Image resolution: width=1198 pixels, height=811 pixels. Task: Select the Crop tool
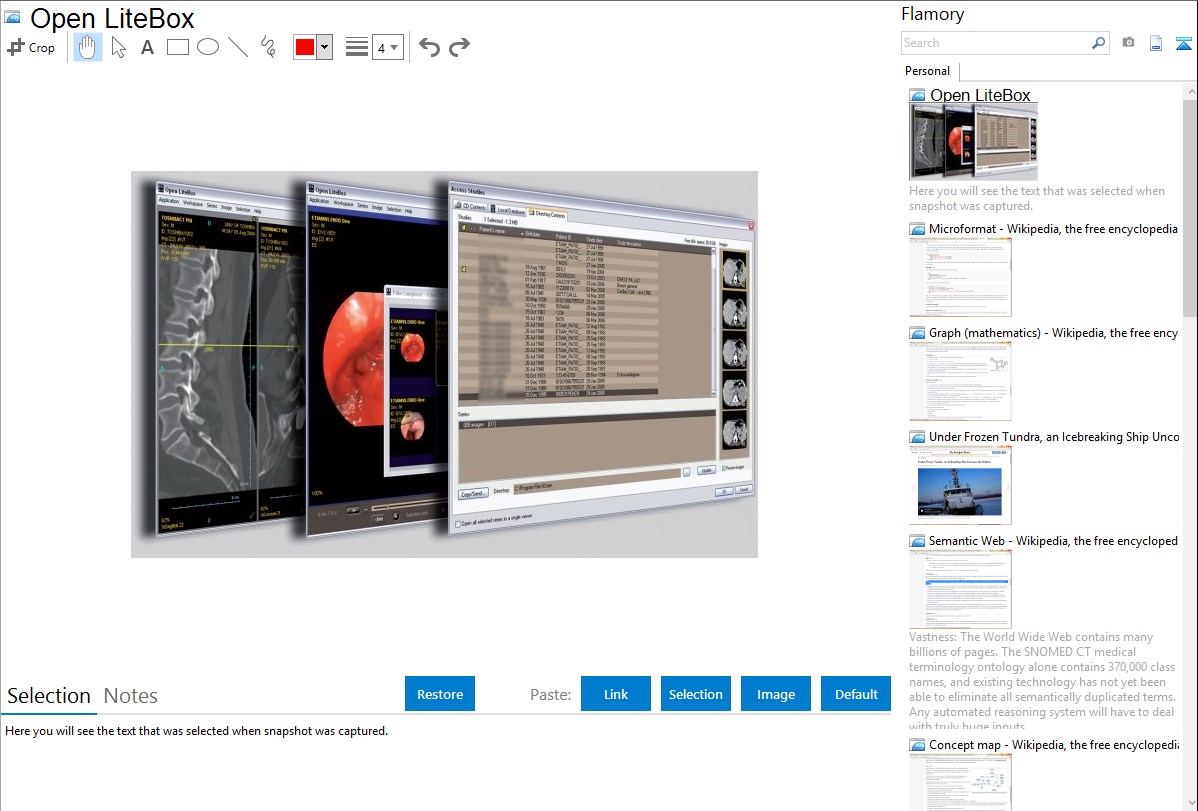tap(31, 47)
